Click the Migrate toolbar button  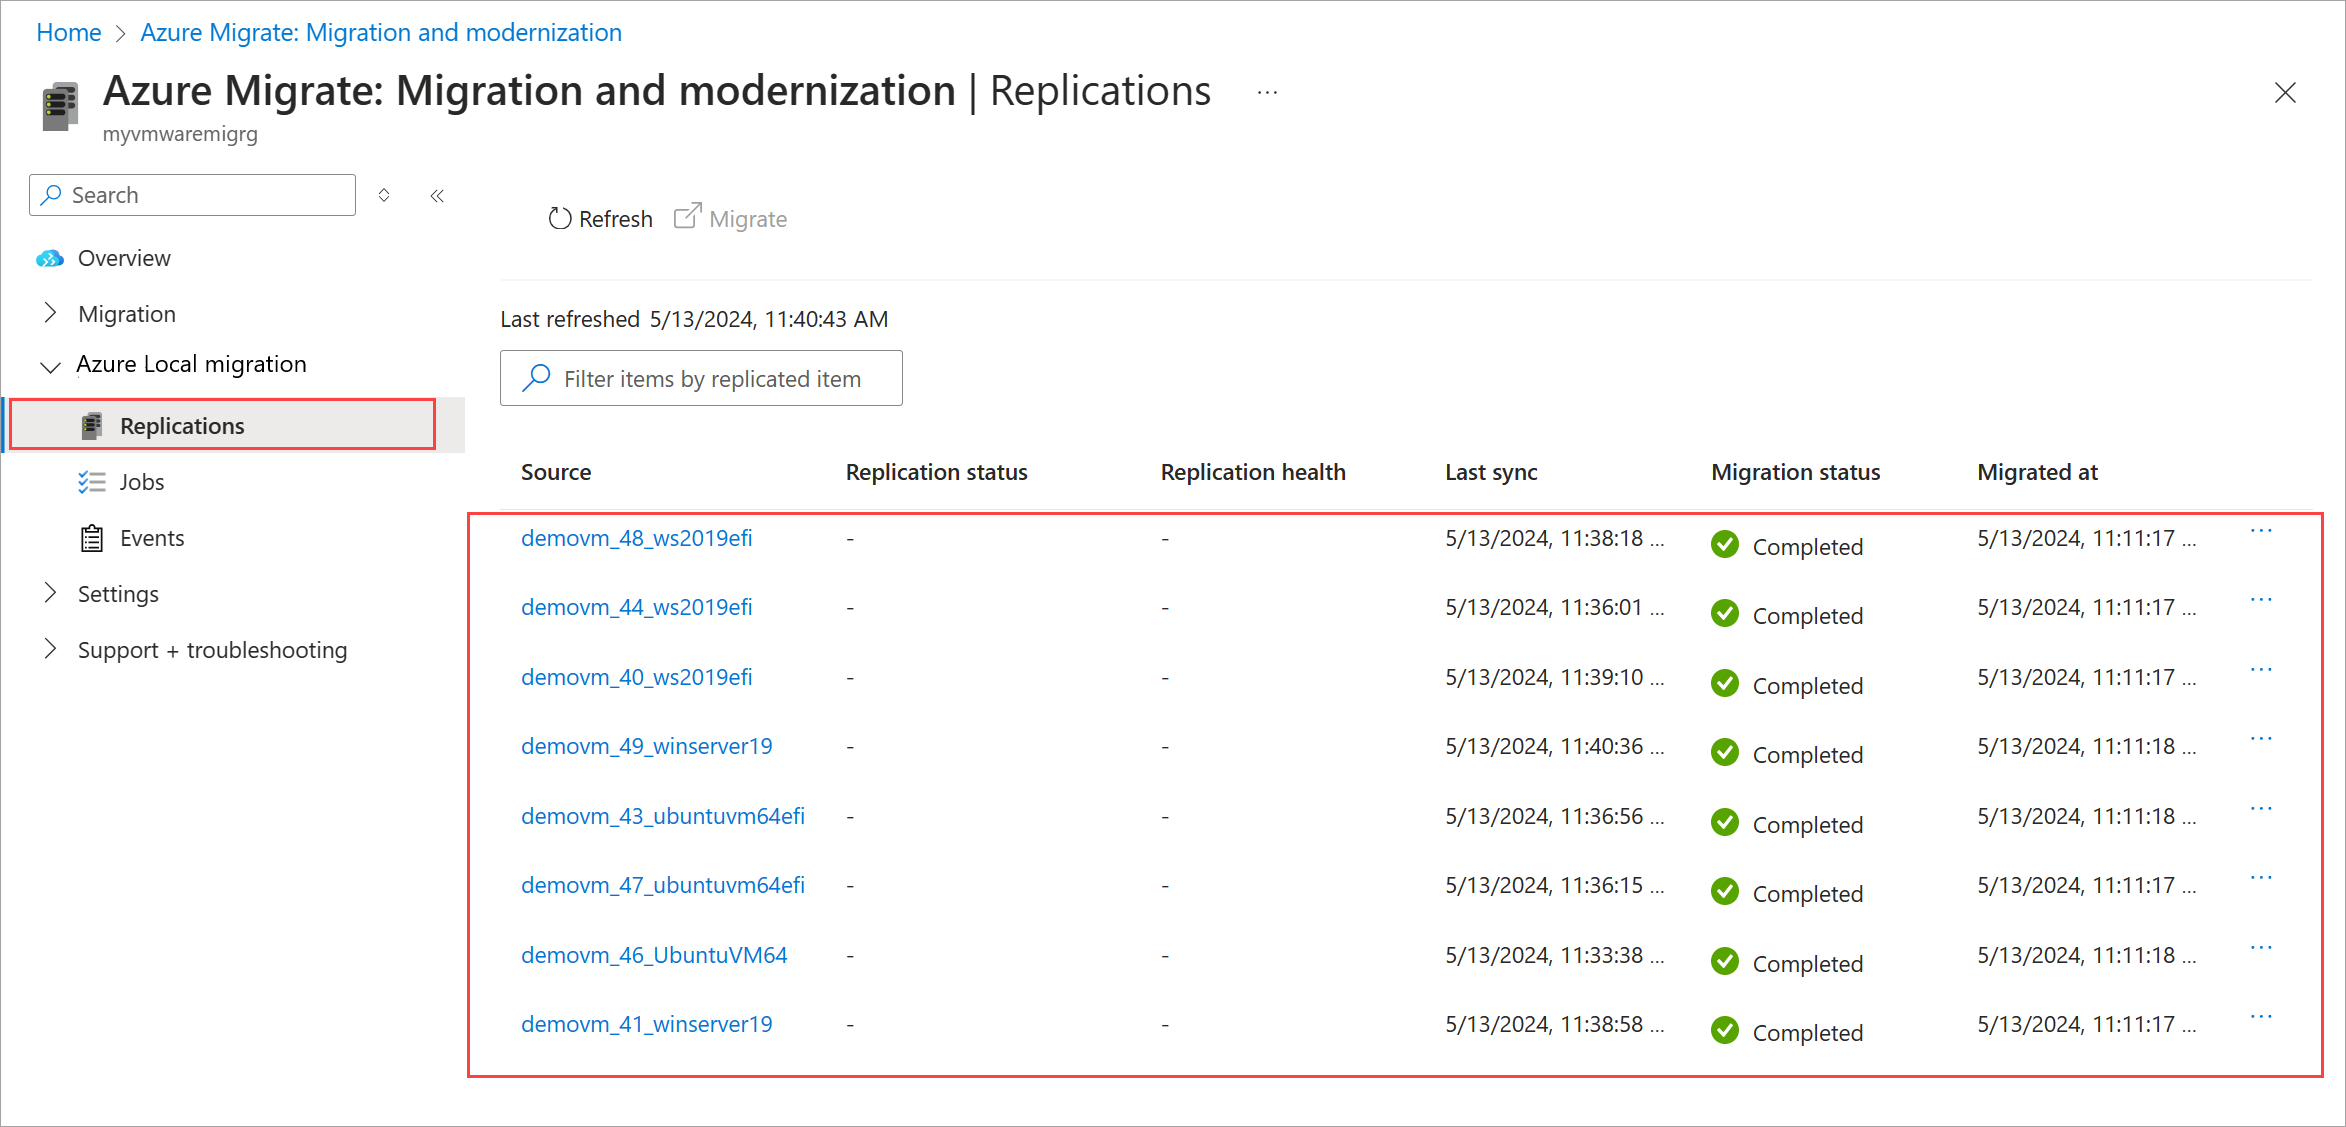coord(731,219)
